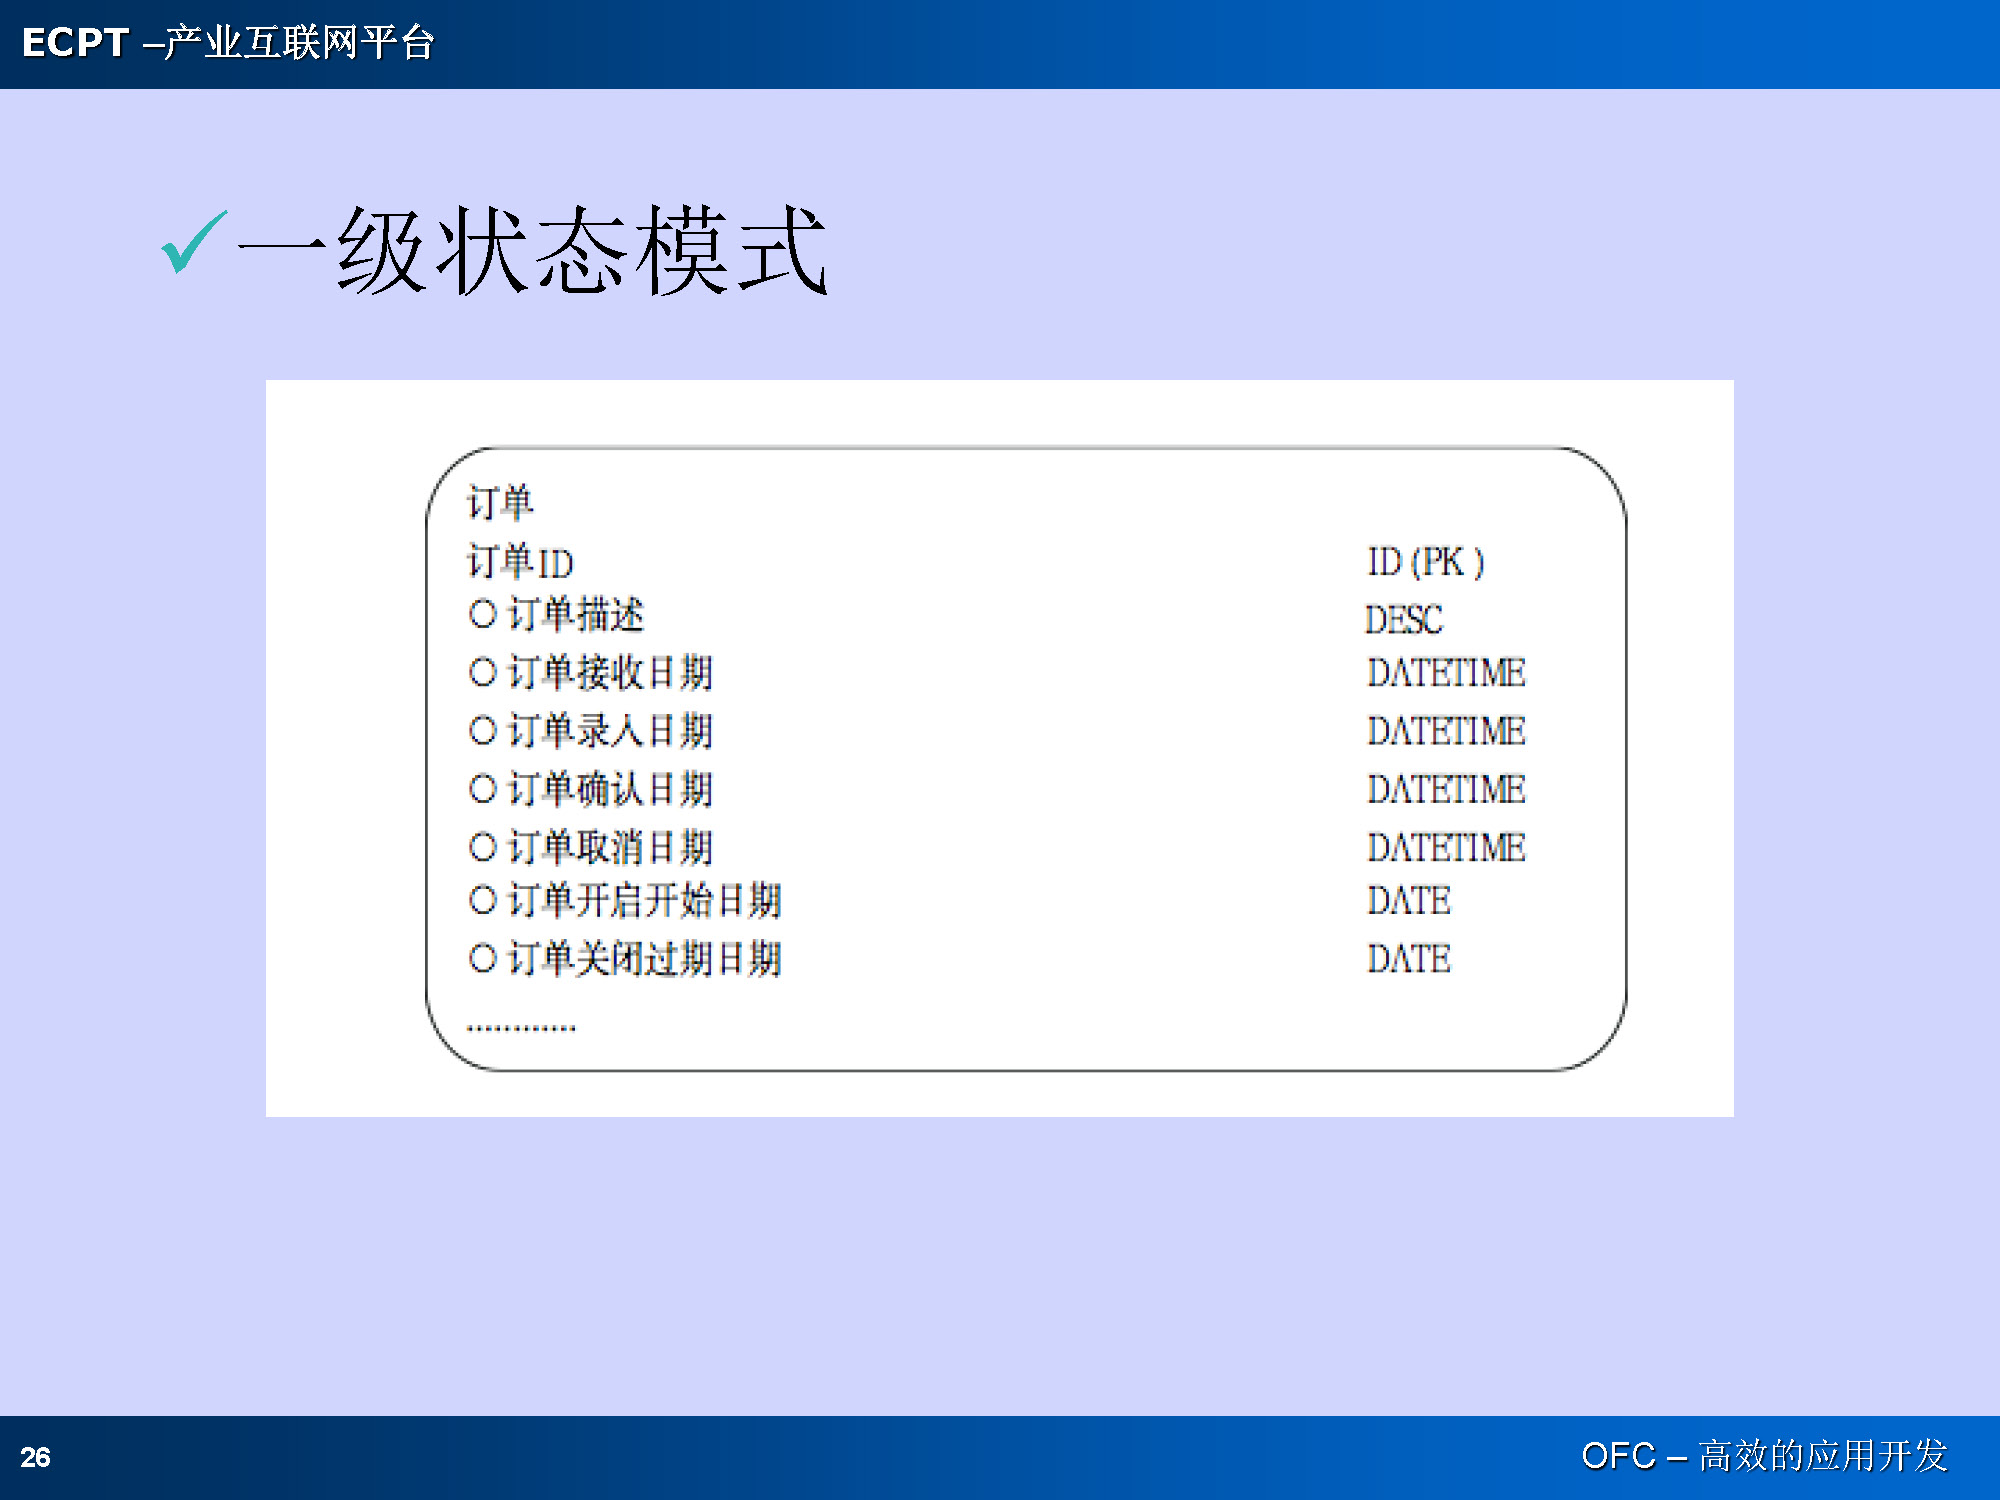Click the OFC – 高效的应用开发 footer text

click(x=1764, y=1455)
